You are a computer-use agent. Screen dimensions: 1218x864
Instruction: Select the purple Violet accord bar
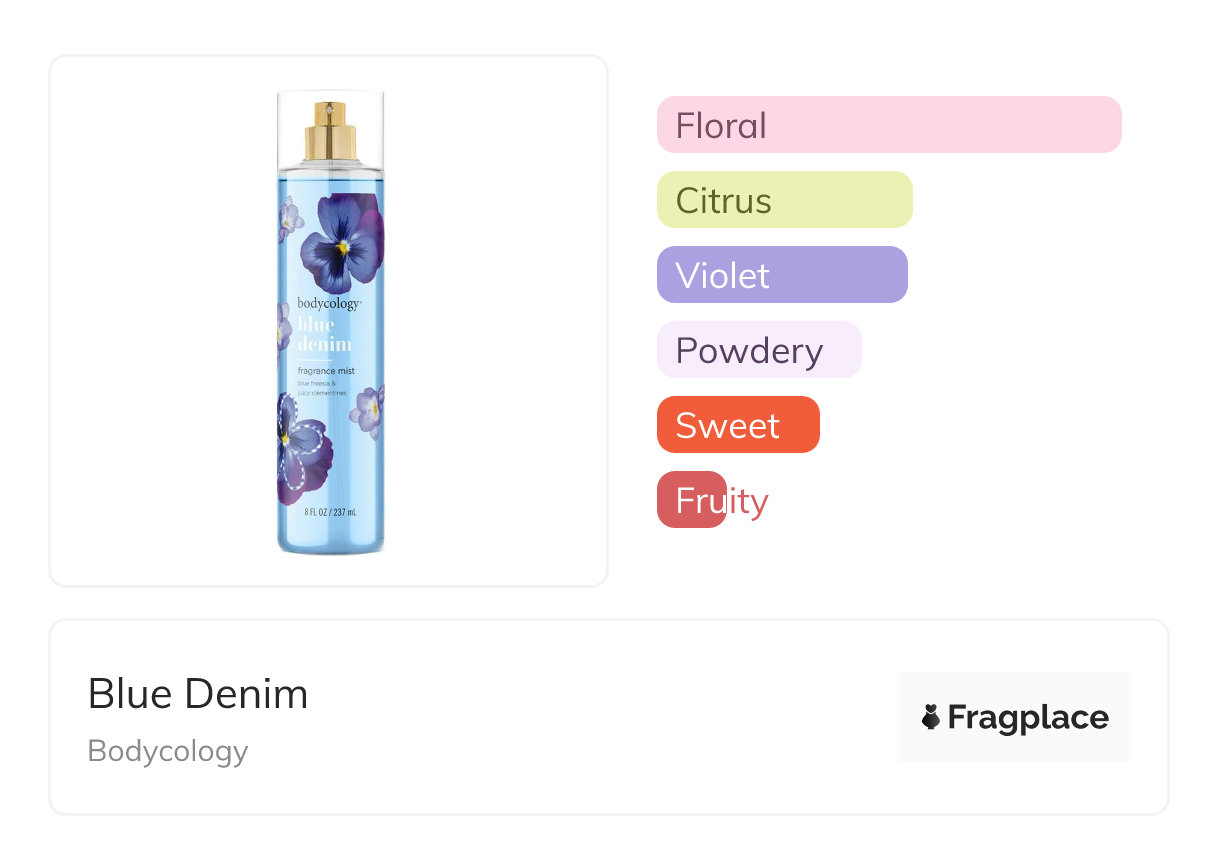(781, 275)
